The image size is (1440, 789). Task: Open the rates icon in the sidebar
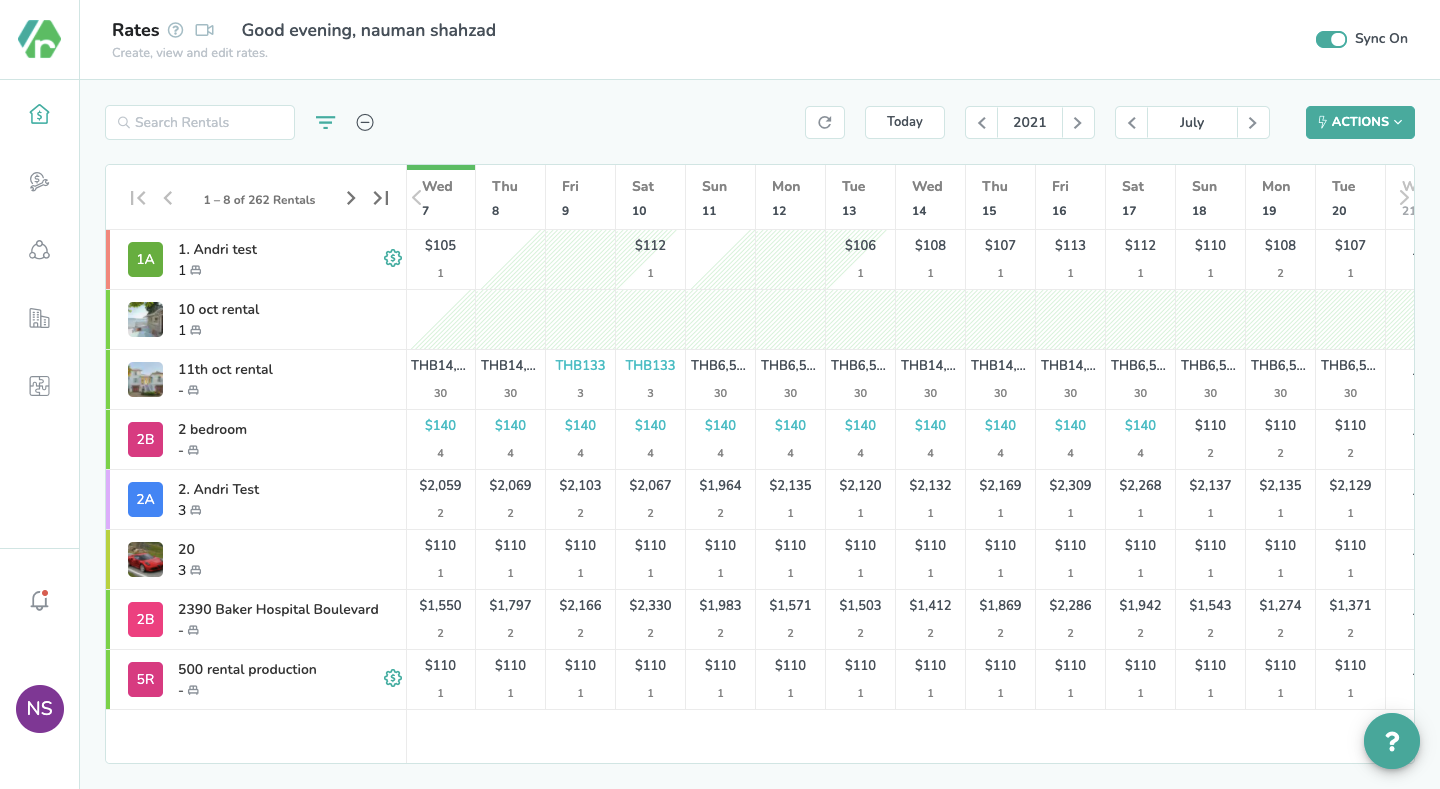click(39, 114)
